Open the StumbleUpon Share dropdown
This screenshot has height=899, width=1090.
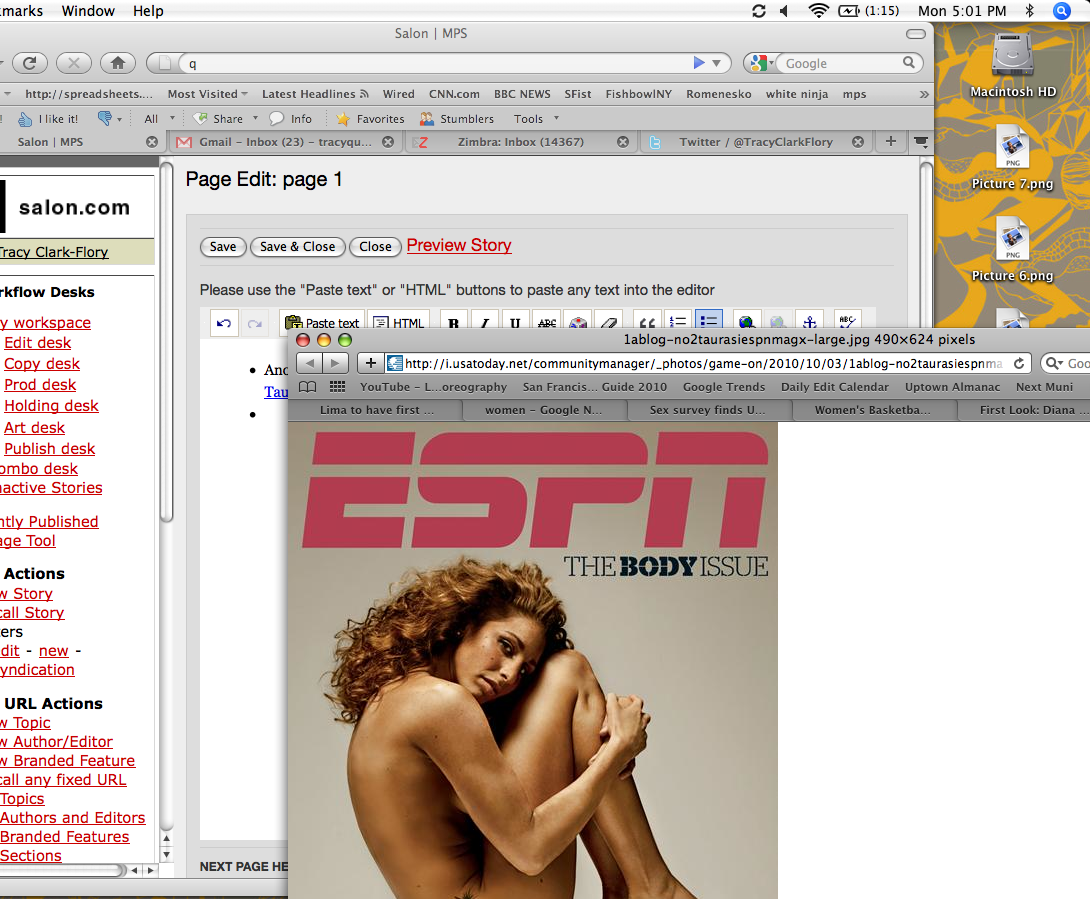coord(225,119)
